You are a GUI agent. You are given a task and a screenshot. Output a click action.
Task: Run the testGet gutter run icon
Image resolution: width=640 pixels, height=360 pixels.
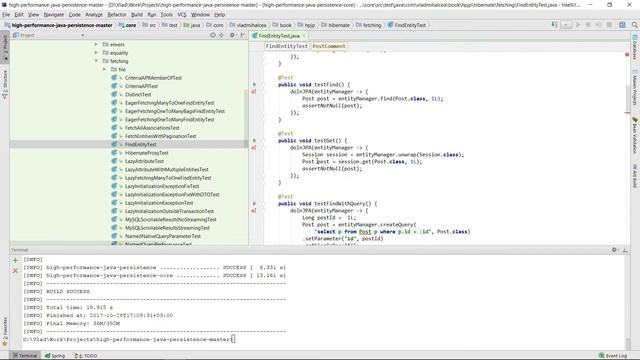254,140
